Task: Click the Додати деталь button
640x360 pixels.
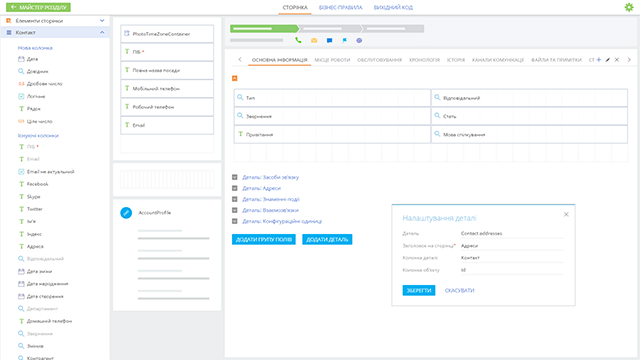Action: tap(327, 239)
